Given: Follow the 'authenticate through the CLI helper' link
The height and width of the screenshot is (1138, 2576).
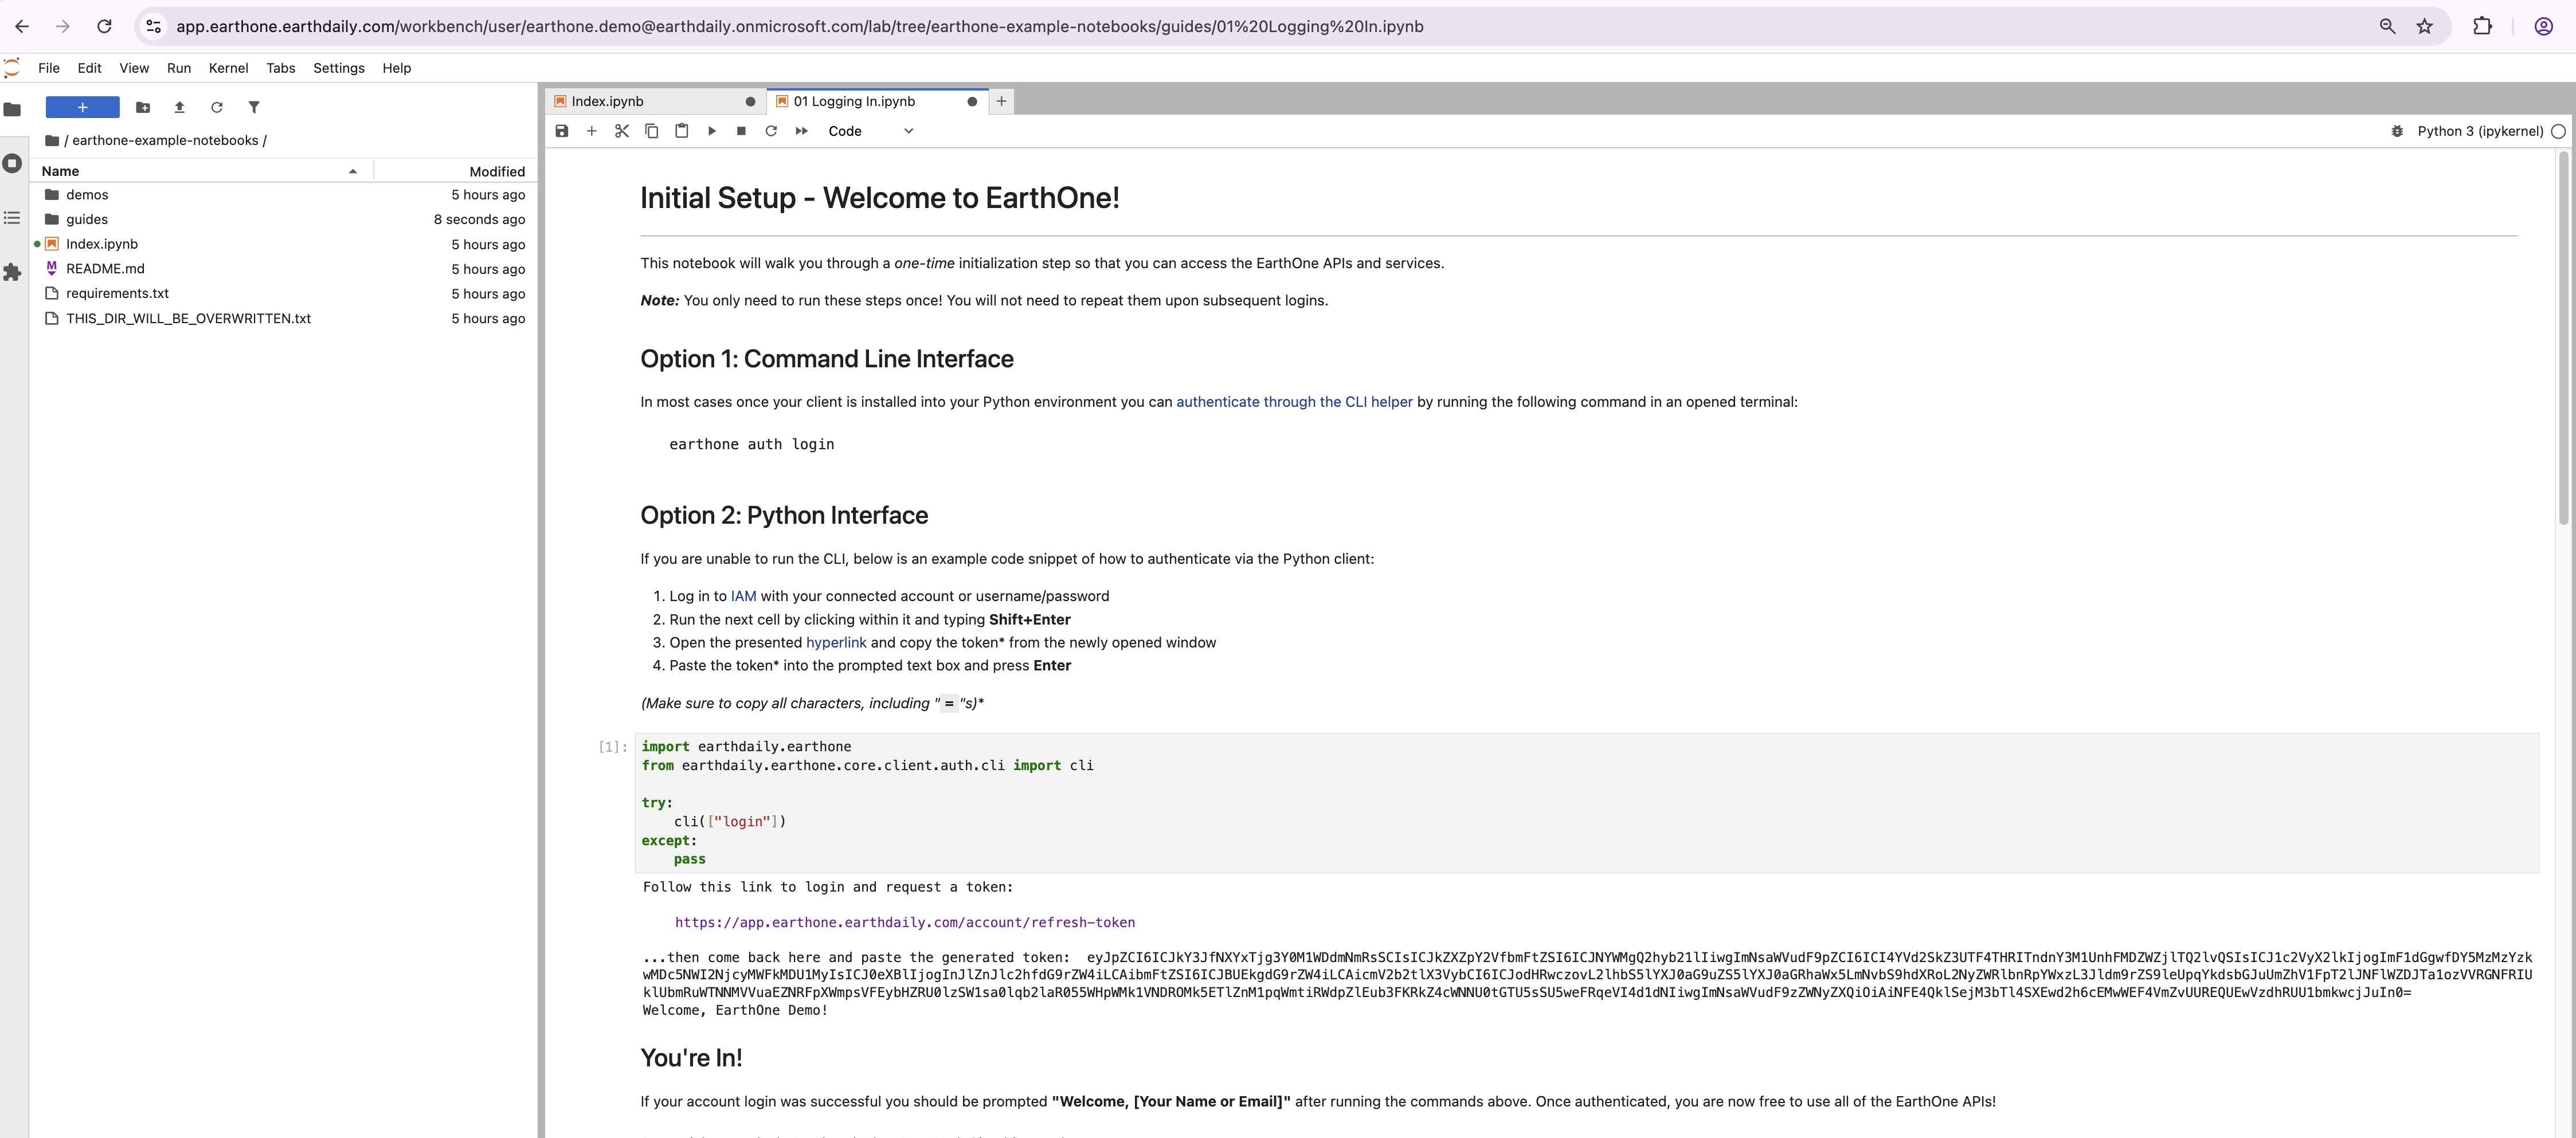Looking at the screenshot, I should pos(1294,402).
